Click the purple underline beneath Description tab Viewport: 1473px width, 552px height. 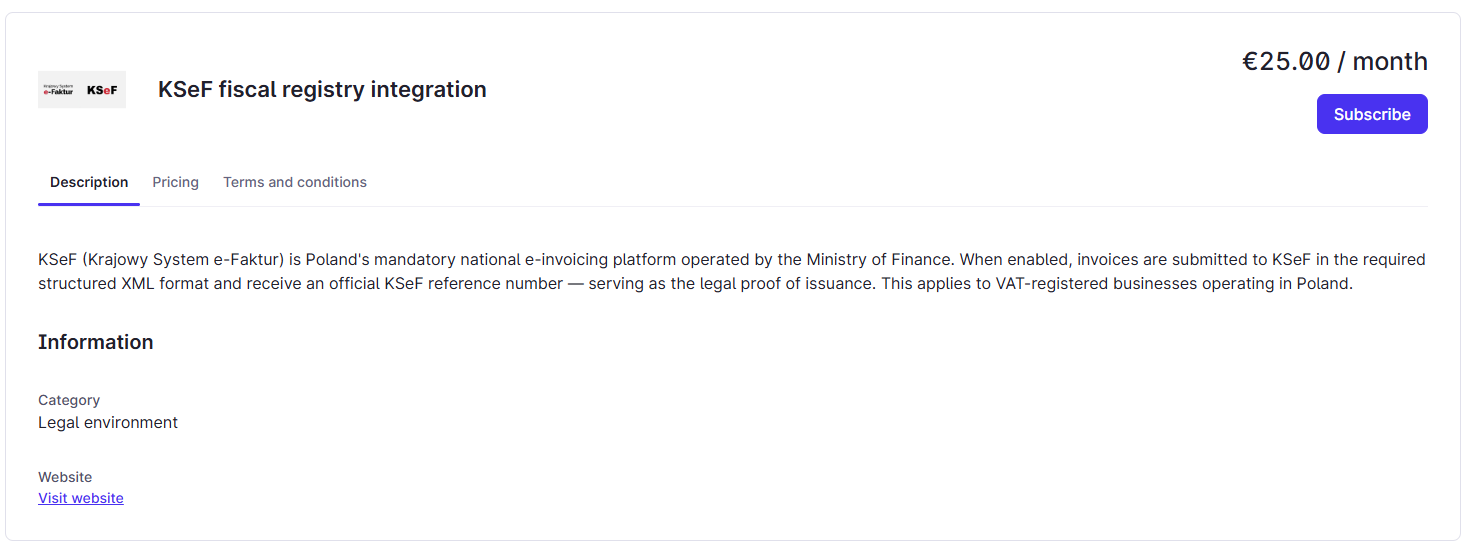89,204
